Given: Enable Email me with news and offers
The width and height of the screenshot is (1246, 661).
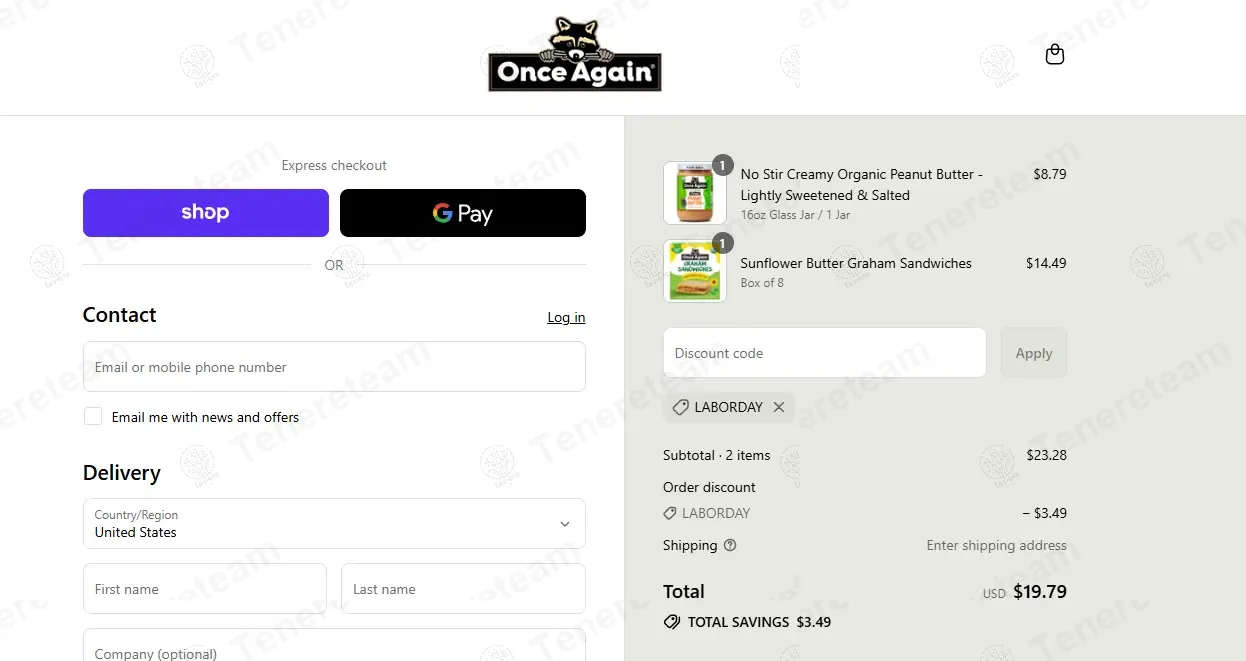Looking at the screenshot, I should click(x=93, y=416).
